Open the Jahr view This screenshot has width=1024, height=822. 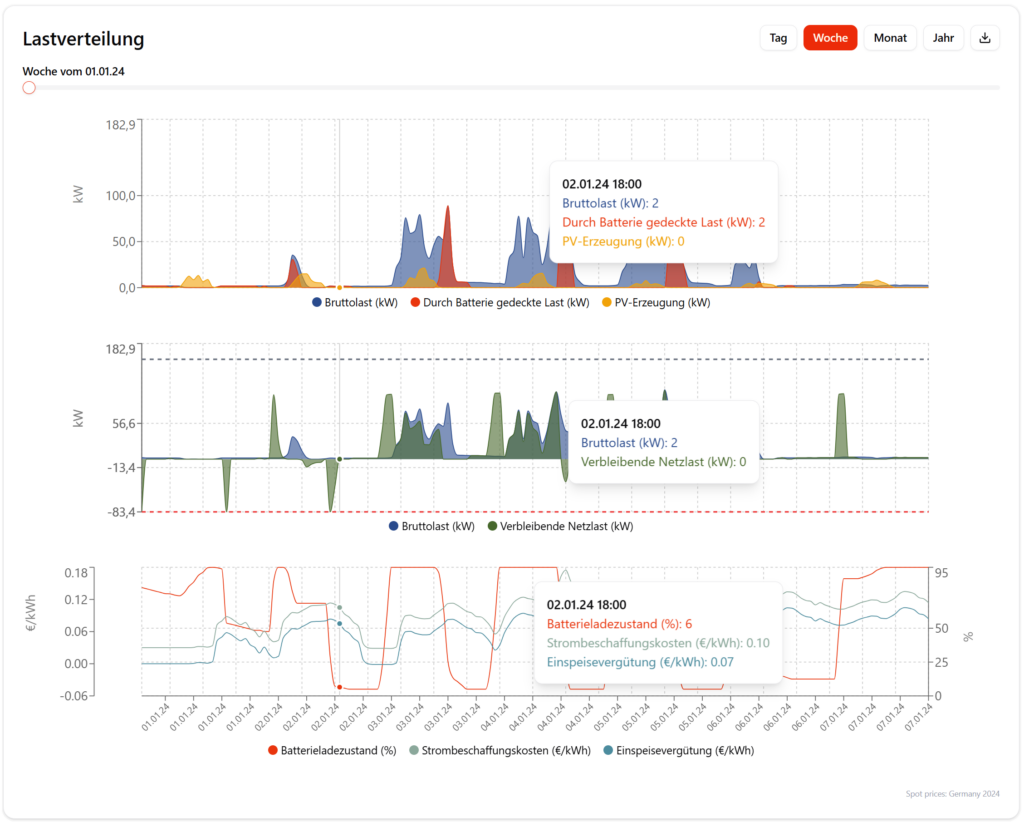[x=943, y=38]
